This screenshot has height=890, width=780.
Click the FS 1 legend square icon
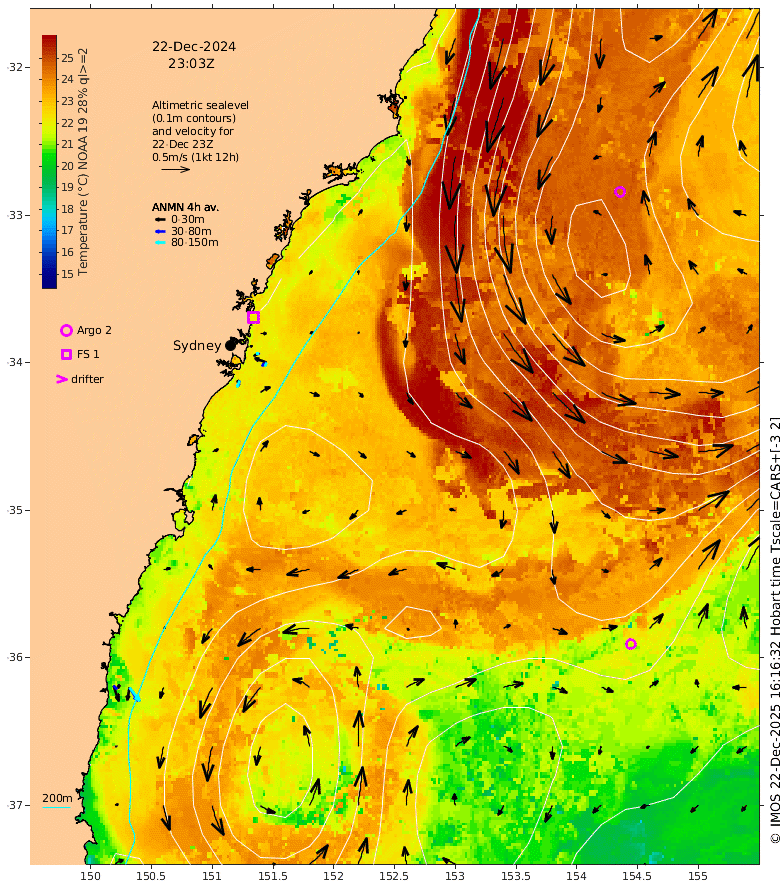(66, 354)
